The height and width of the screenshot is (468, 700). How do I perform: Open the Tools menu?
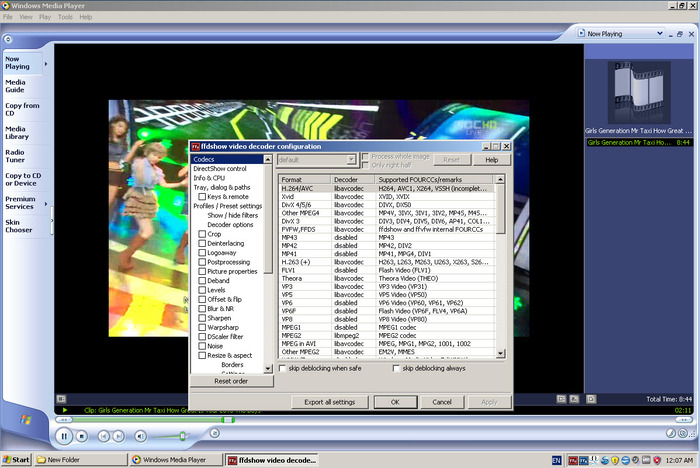point(65,17)
